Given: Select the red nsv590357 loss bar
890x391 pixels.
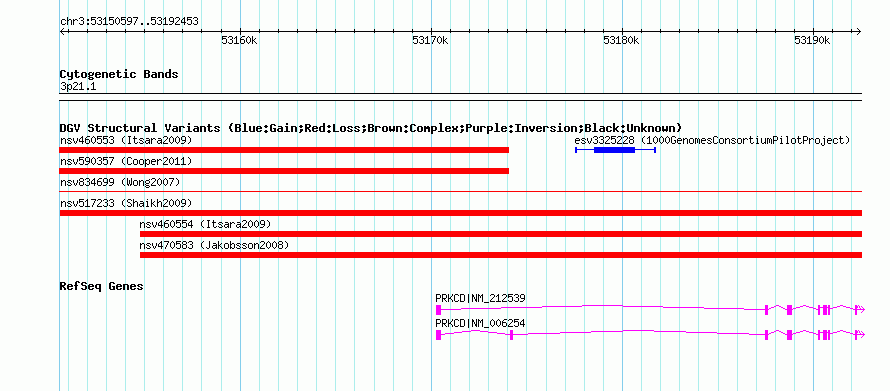Looking at the screenshot, I should pyautogui.click(x=284, y=171).
